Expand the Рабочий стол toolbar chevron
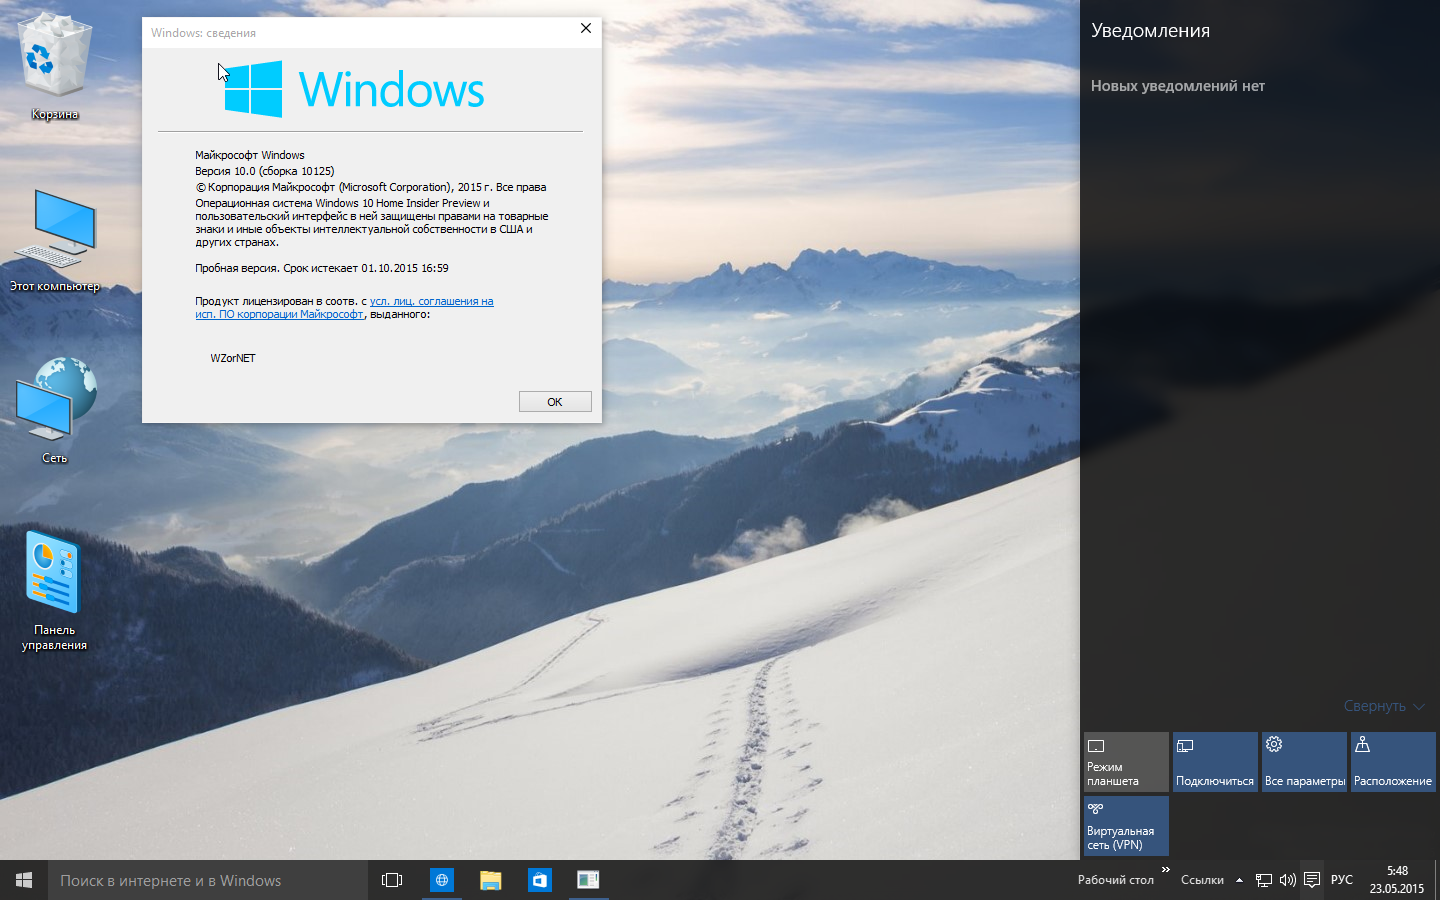 click(x=1165, y=870)
